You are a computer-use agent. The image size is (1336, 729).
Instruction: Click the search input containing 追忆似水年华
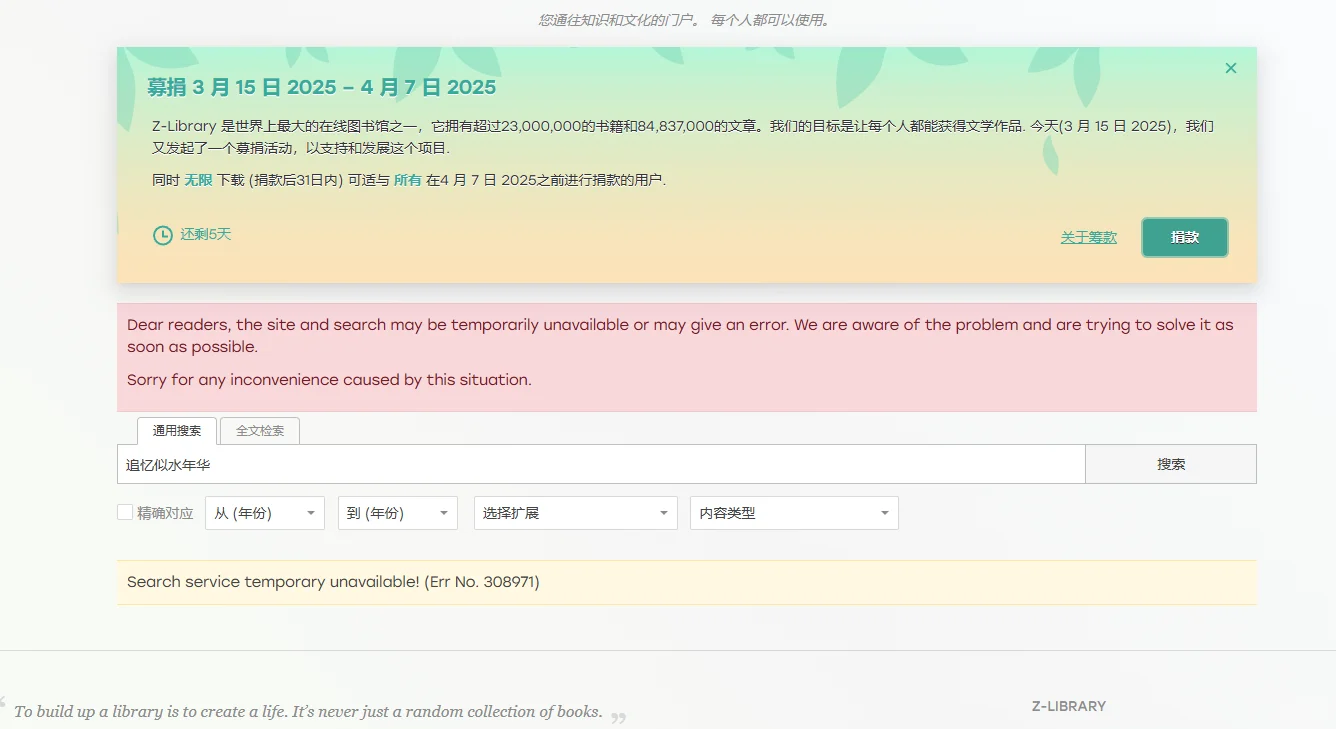[x=601, y=464]
